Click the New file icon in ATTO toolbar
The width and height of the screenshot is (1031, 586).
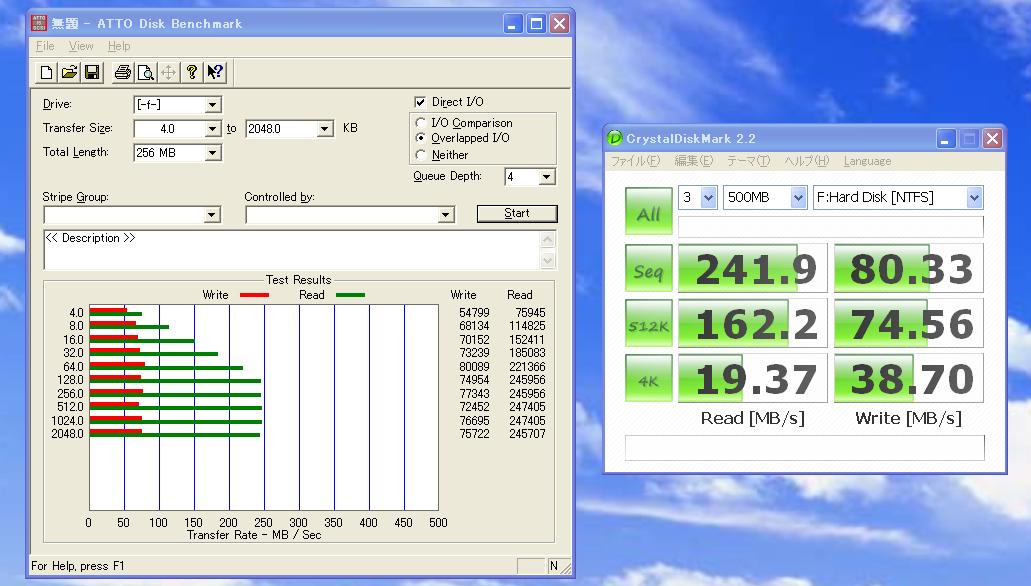pos(46,72)
